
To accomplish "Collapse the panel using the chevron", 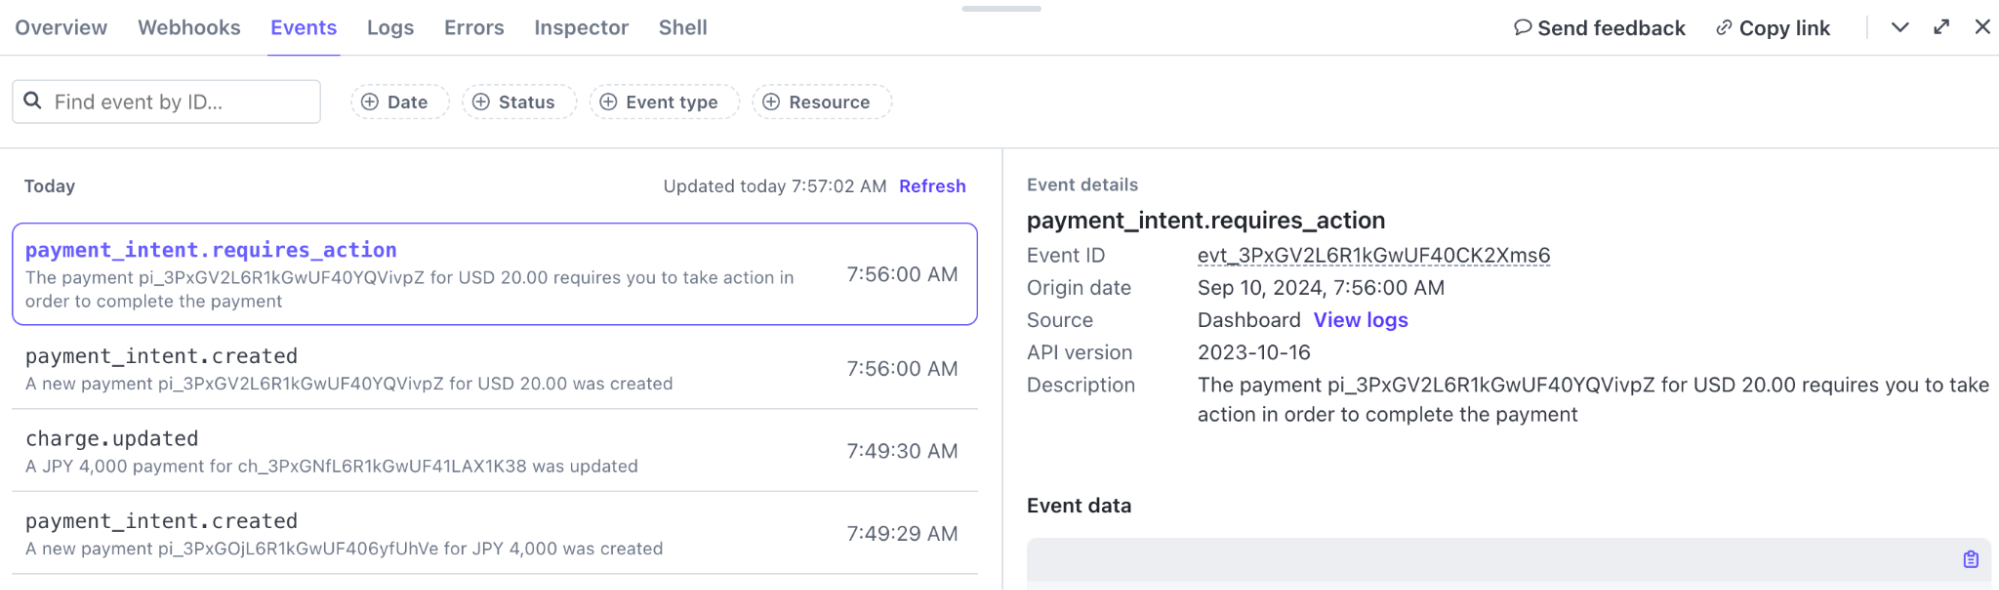I will click(x=1900, y=27).
